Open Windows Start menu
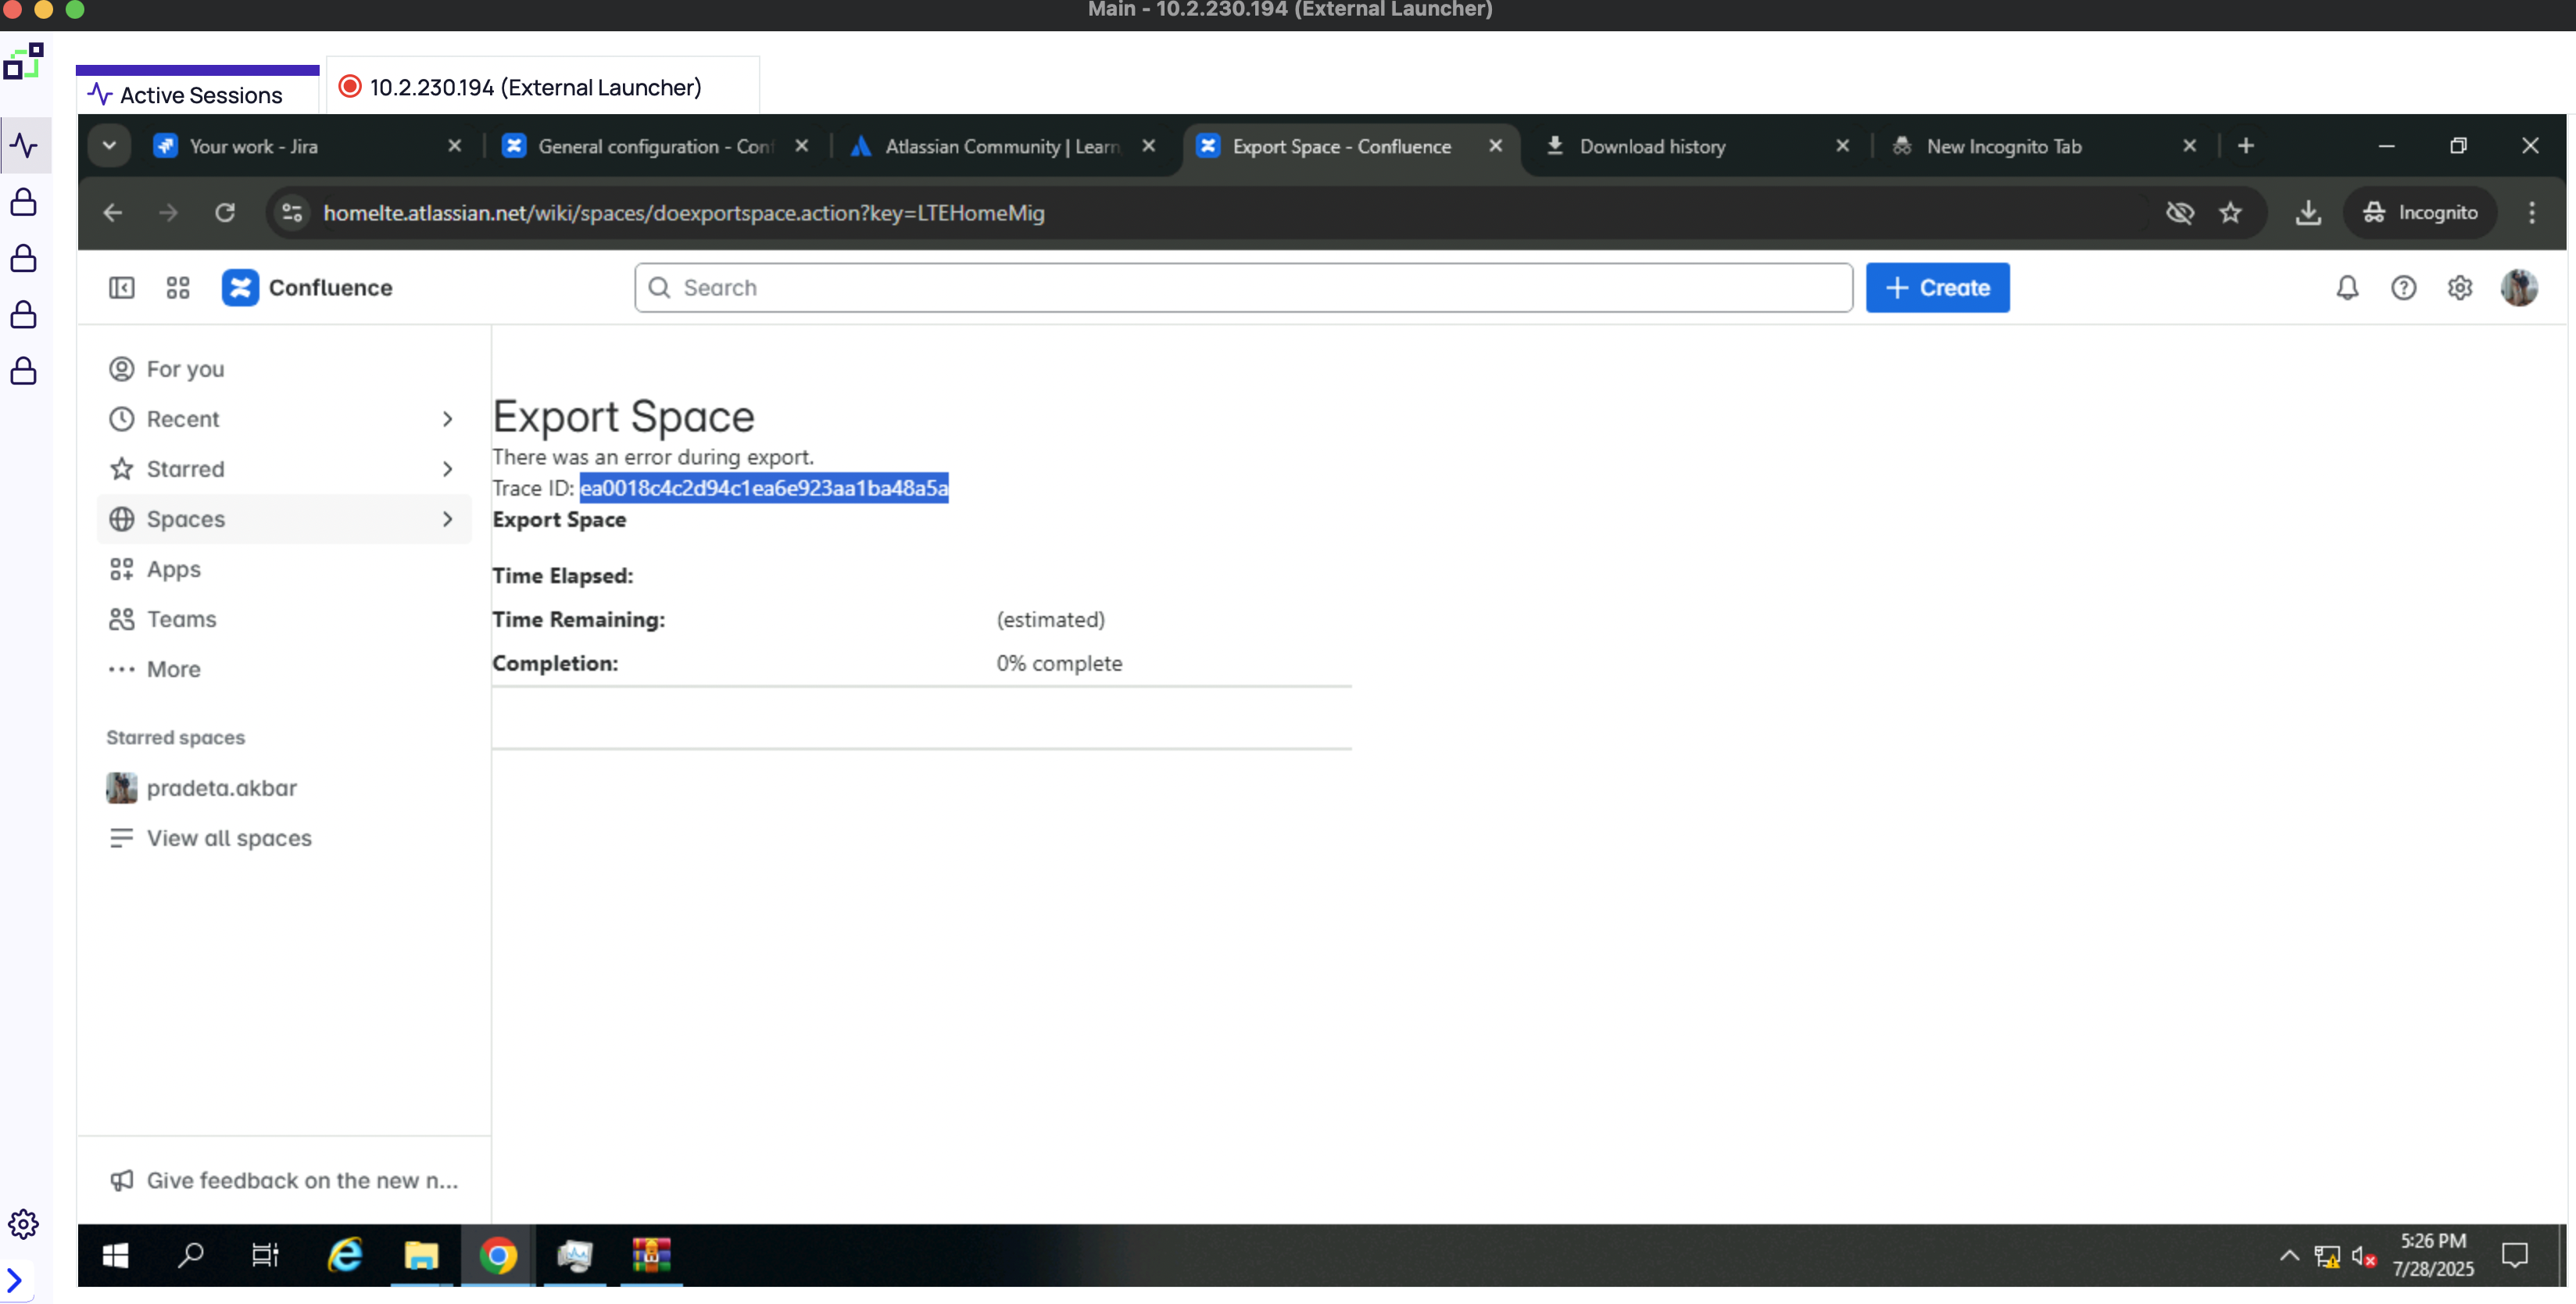This screenshot has height=1304, width=2576. (116, 1255)
